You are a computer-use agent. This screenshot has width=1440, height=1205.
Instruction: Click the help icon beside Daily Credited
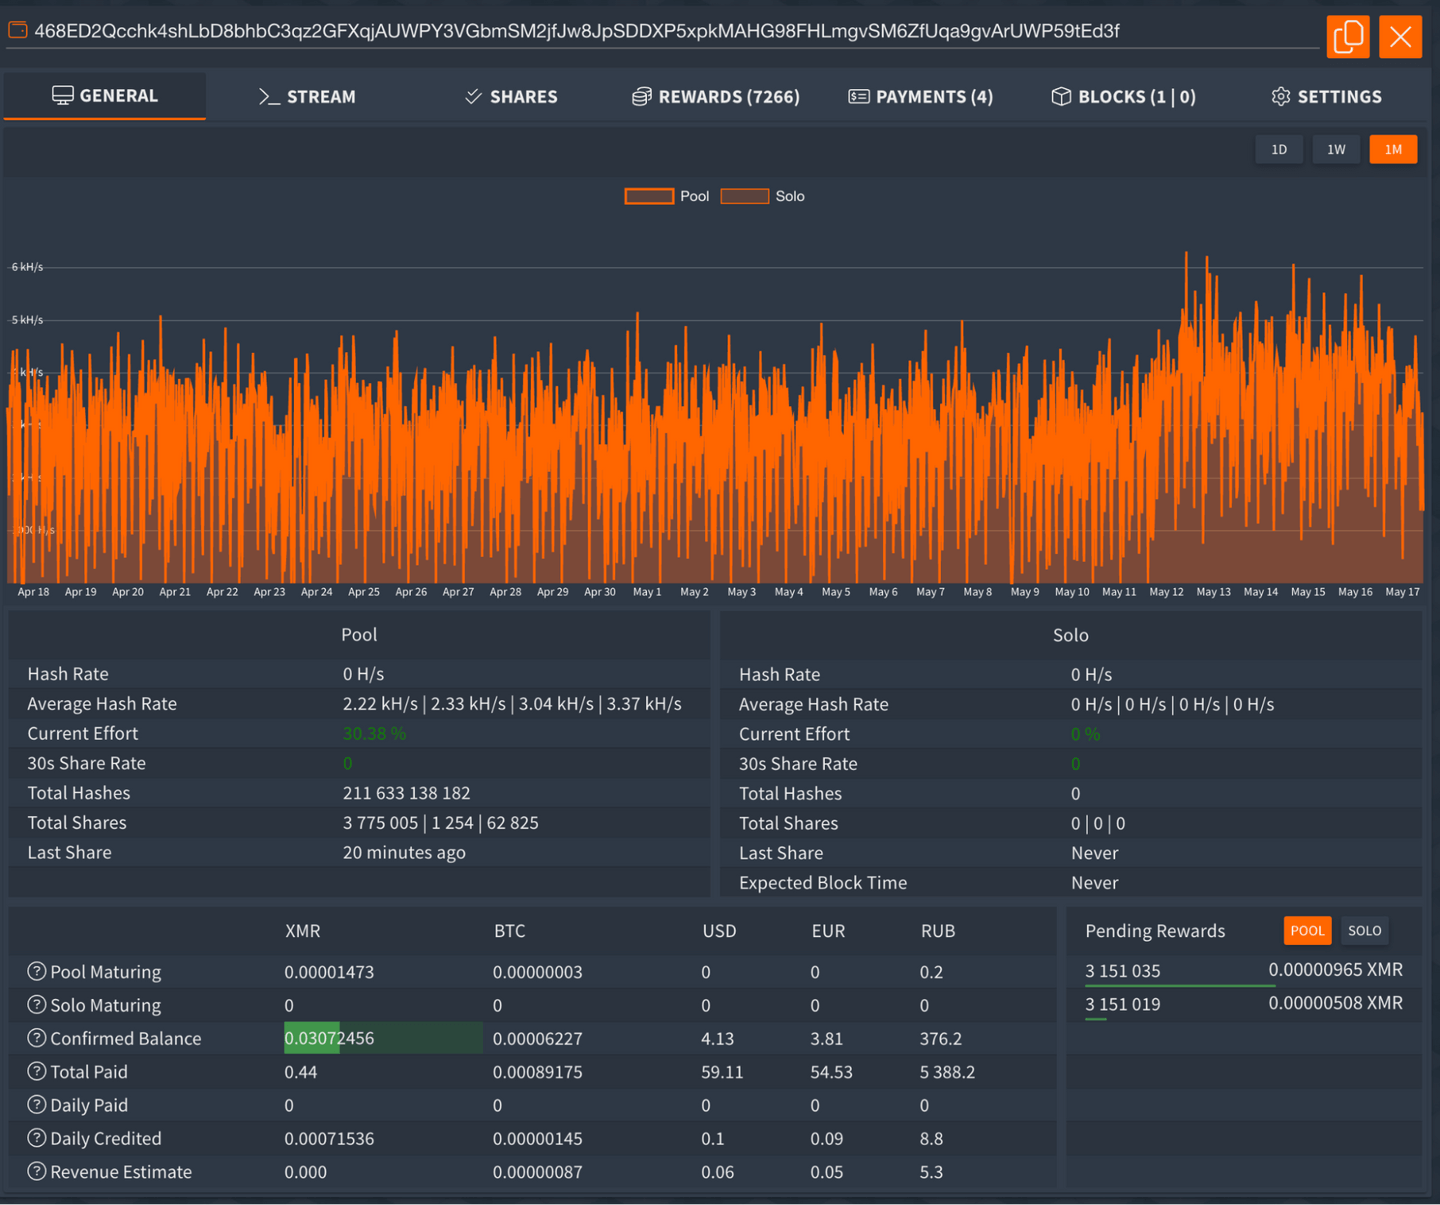coord(37,1138)
